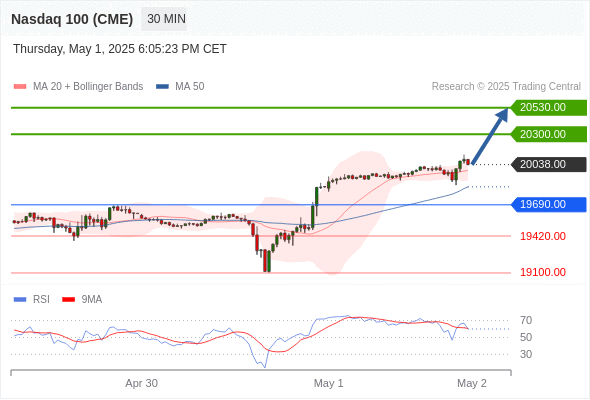590x400 pixels.
Task: Click the 19100.00 red support value
Action: pos(543,272)
